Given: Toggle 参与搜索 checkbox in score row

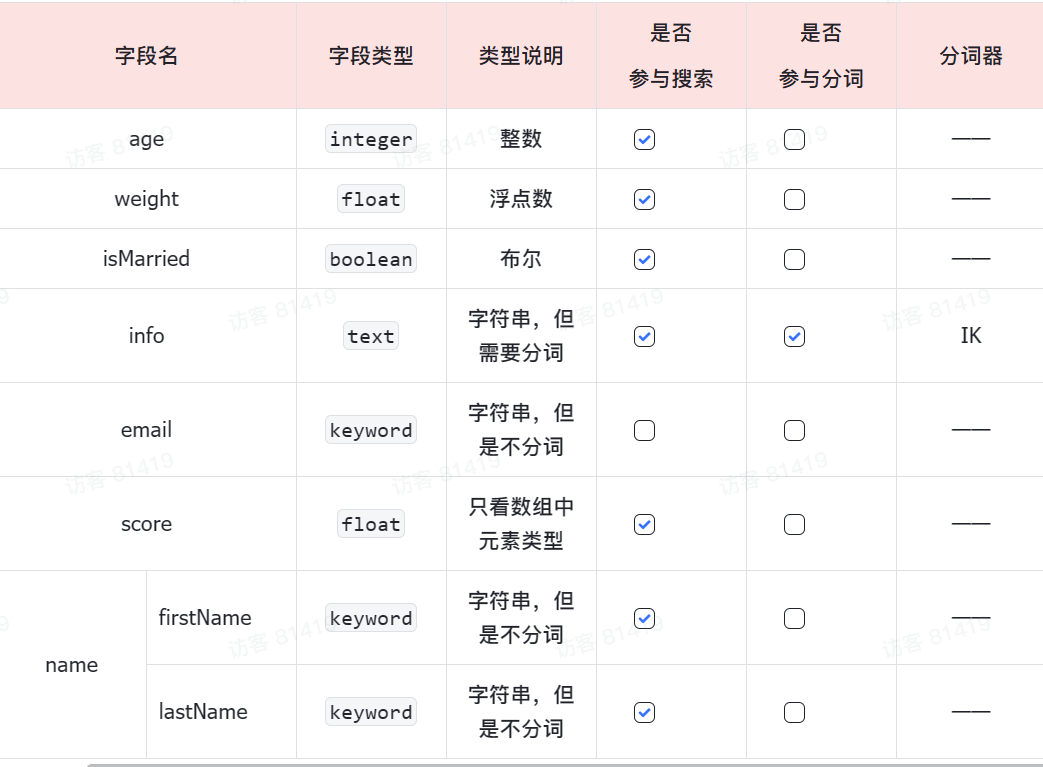Looking at the screenshot, I should pyautogui.click(x=645, y=525).
